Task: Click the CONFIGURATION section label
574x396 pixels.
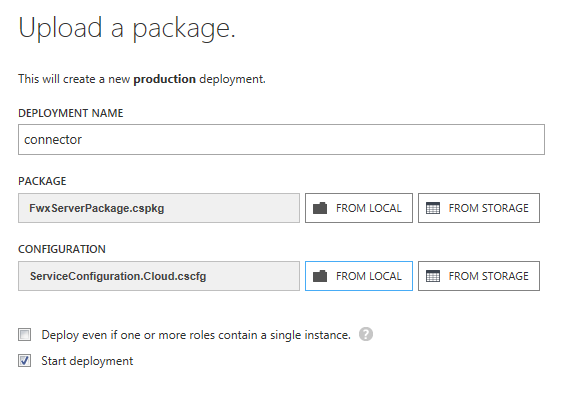Action: tap(62, 249)
